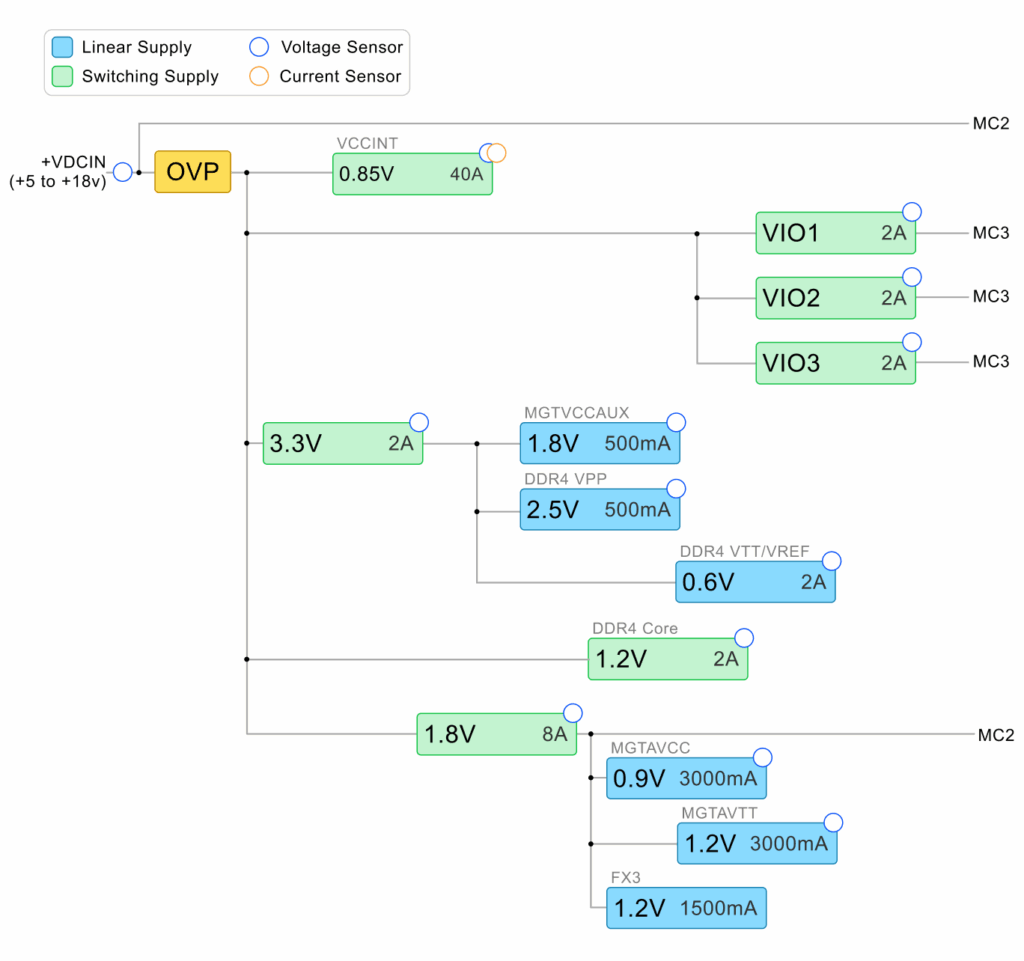
Task: Click the voltage sensor on MGTAVTT block
Action: point(833,823)
